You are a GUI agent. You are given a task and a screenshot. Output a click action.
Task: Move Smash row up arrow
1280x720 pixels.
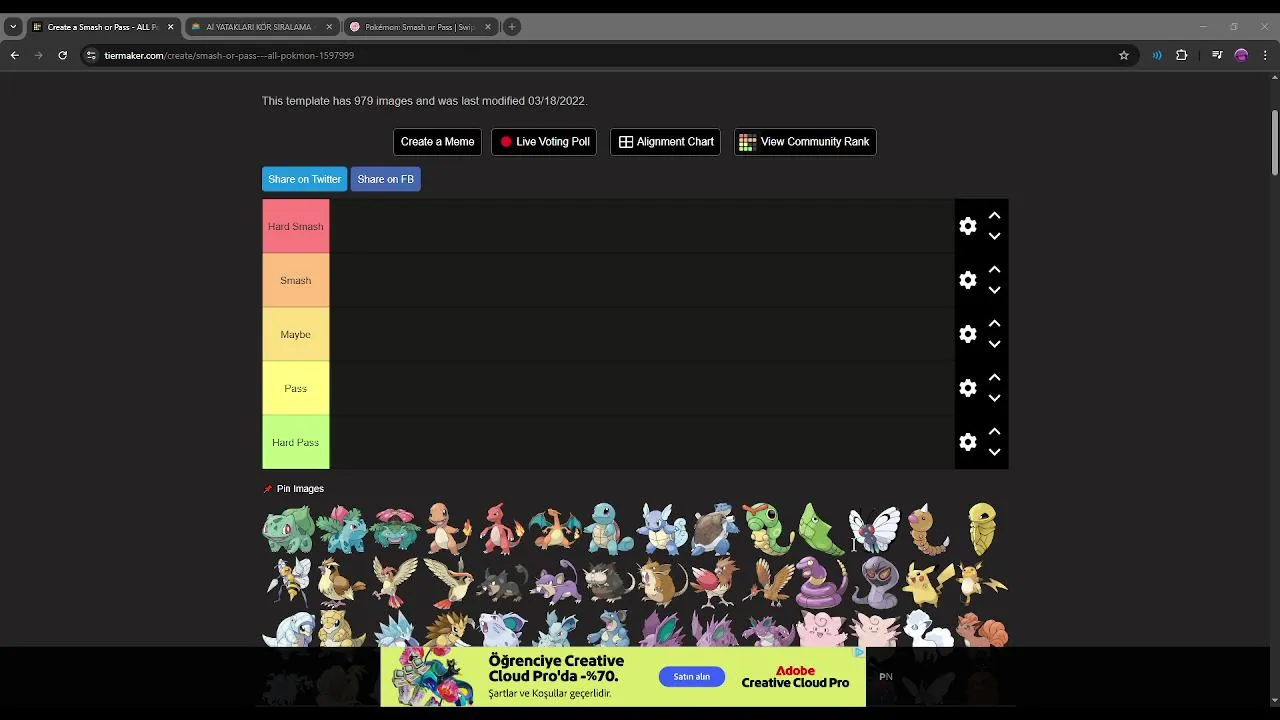994,269
